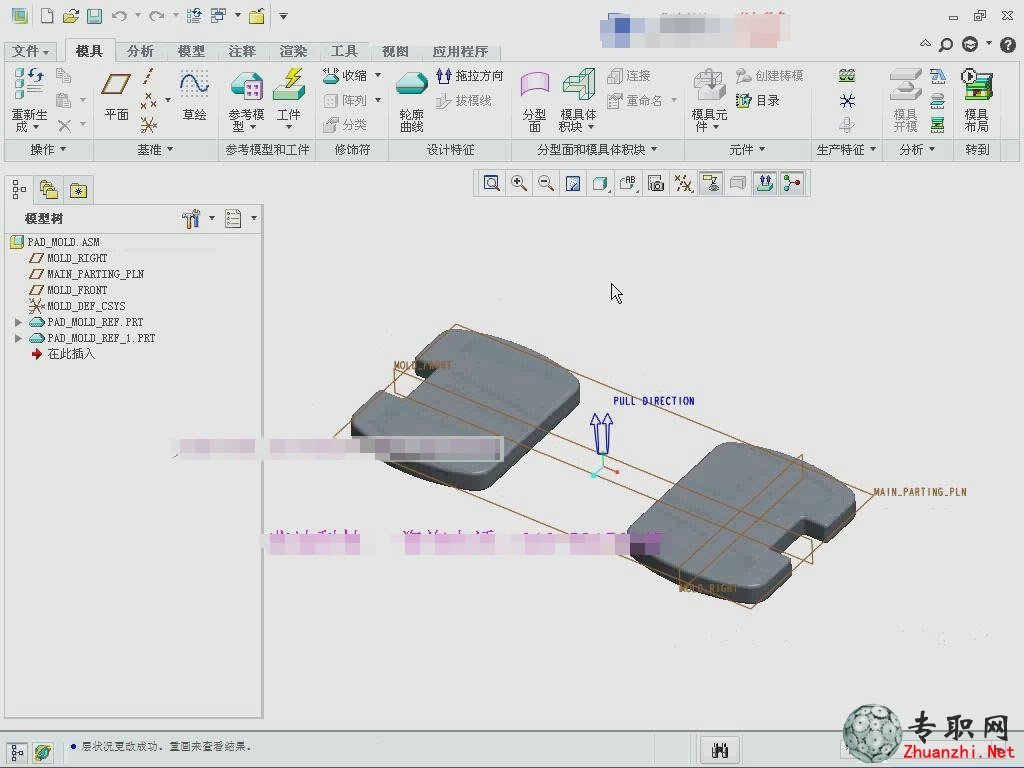Click the Insert Here (在此插入) marker
This screenshot has height=768, width=1024.
(x=63, y=354)
